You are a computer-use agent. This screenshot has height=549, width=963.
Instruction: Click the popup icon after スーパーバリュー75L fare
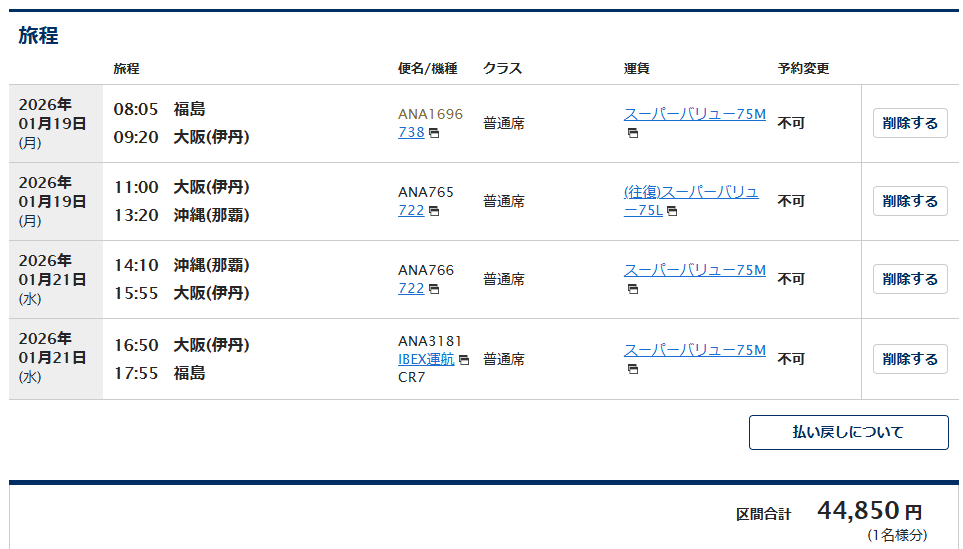point(672,211)
